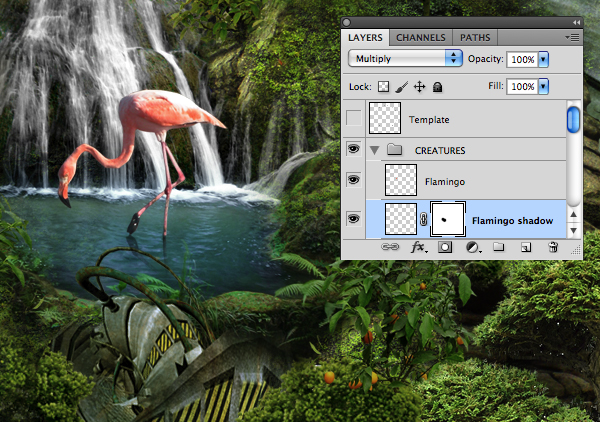600x422 pixels.
Task: Select the Layers tab
Action: tap(365, 37)
